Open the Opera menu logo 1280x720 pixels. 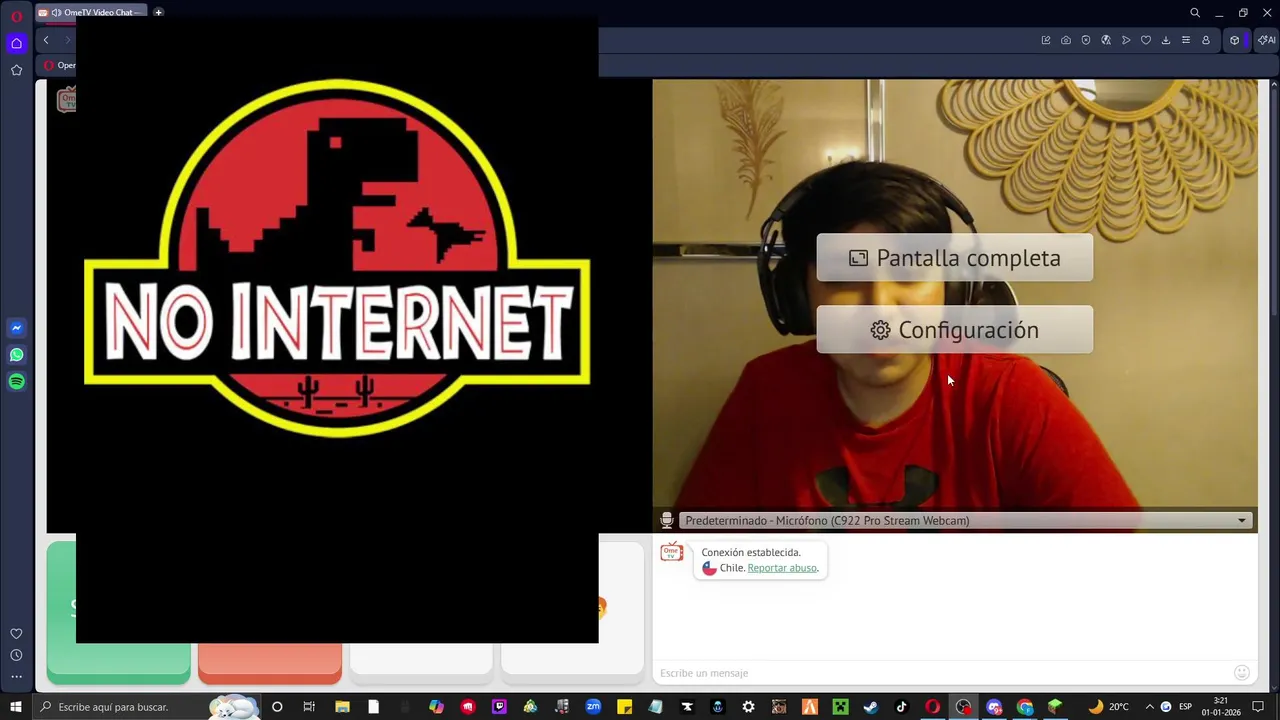point(16,15)
